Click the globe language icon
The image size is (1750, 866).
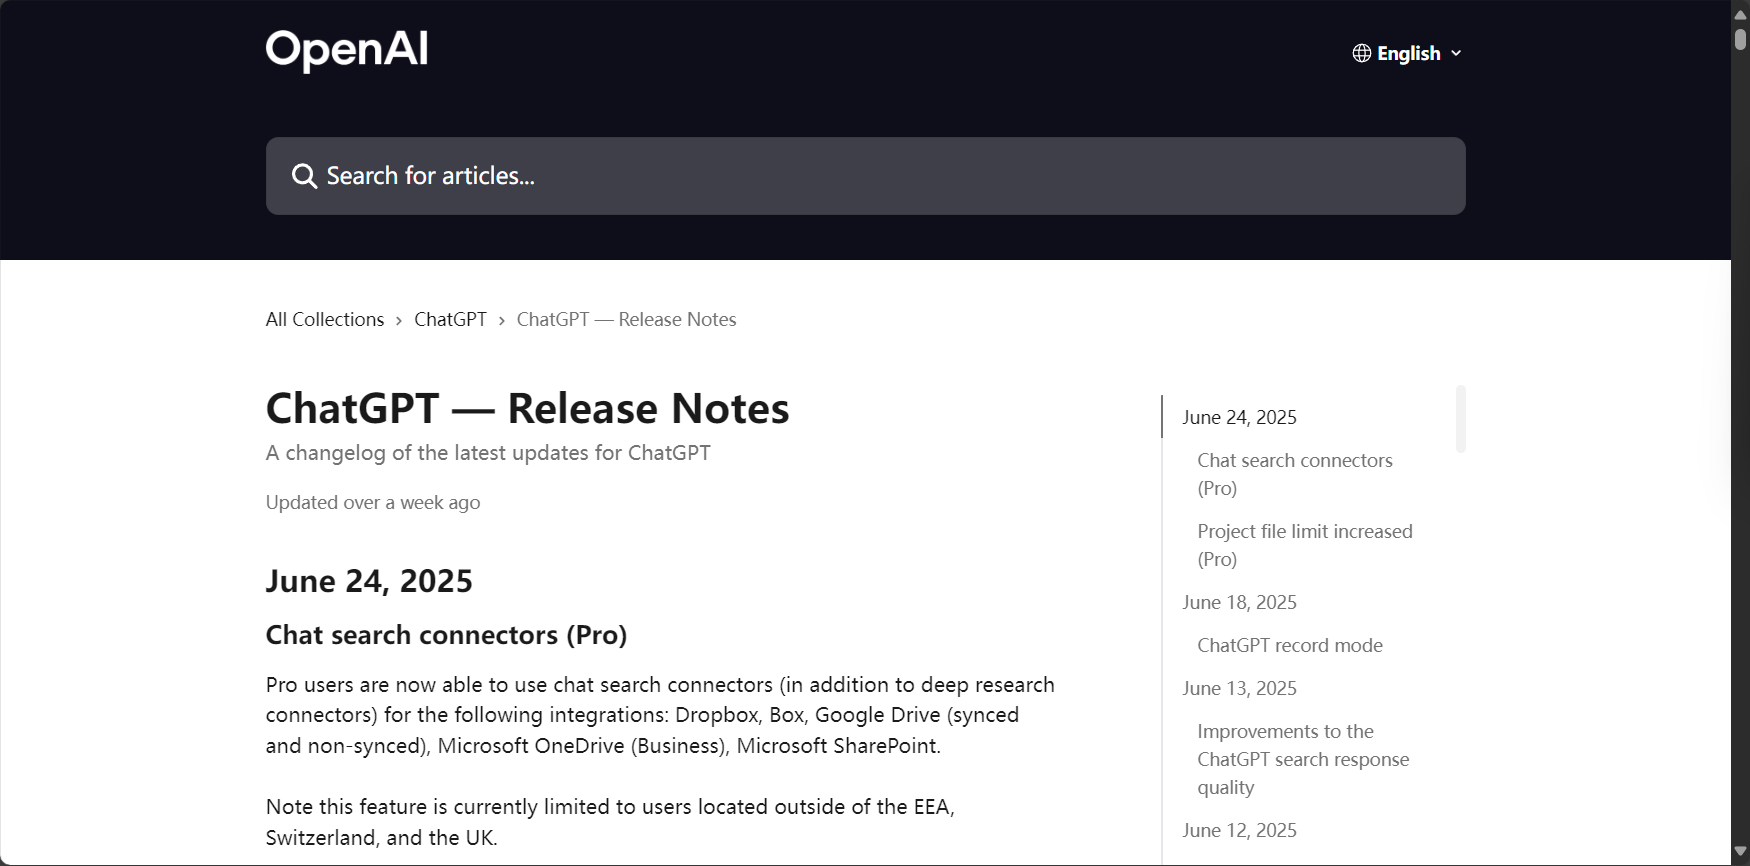click(x=1361, y=53)
